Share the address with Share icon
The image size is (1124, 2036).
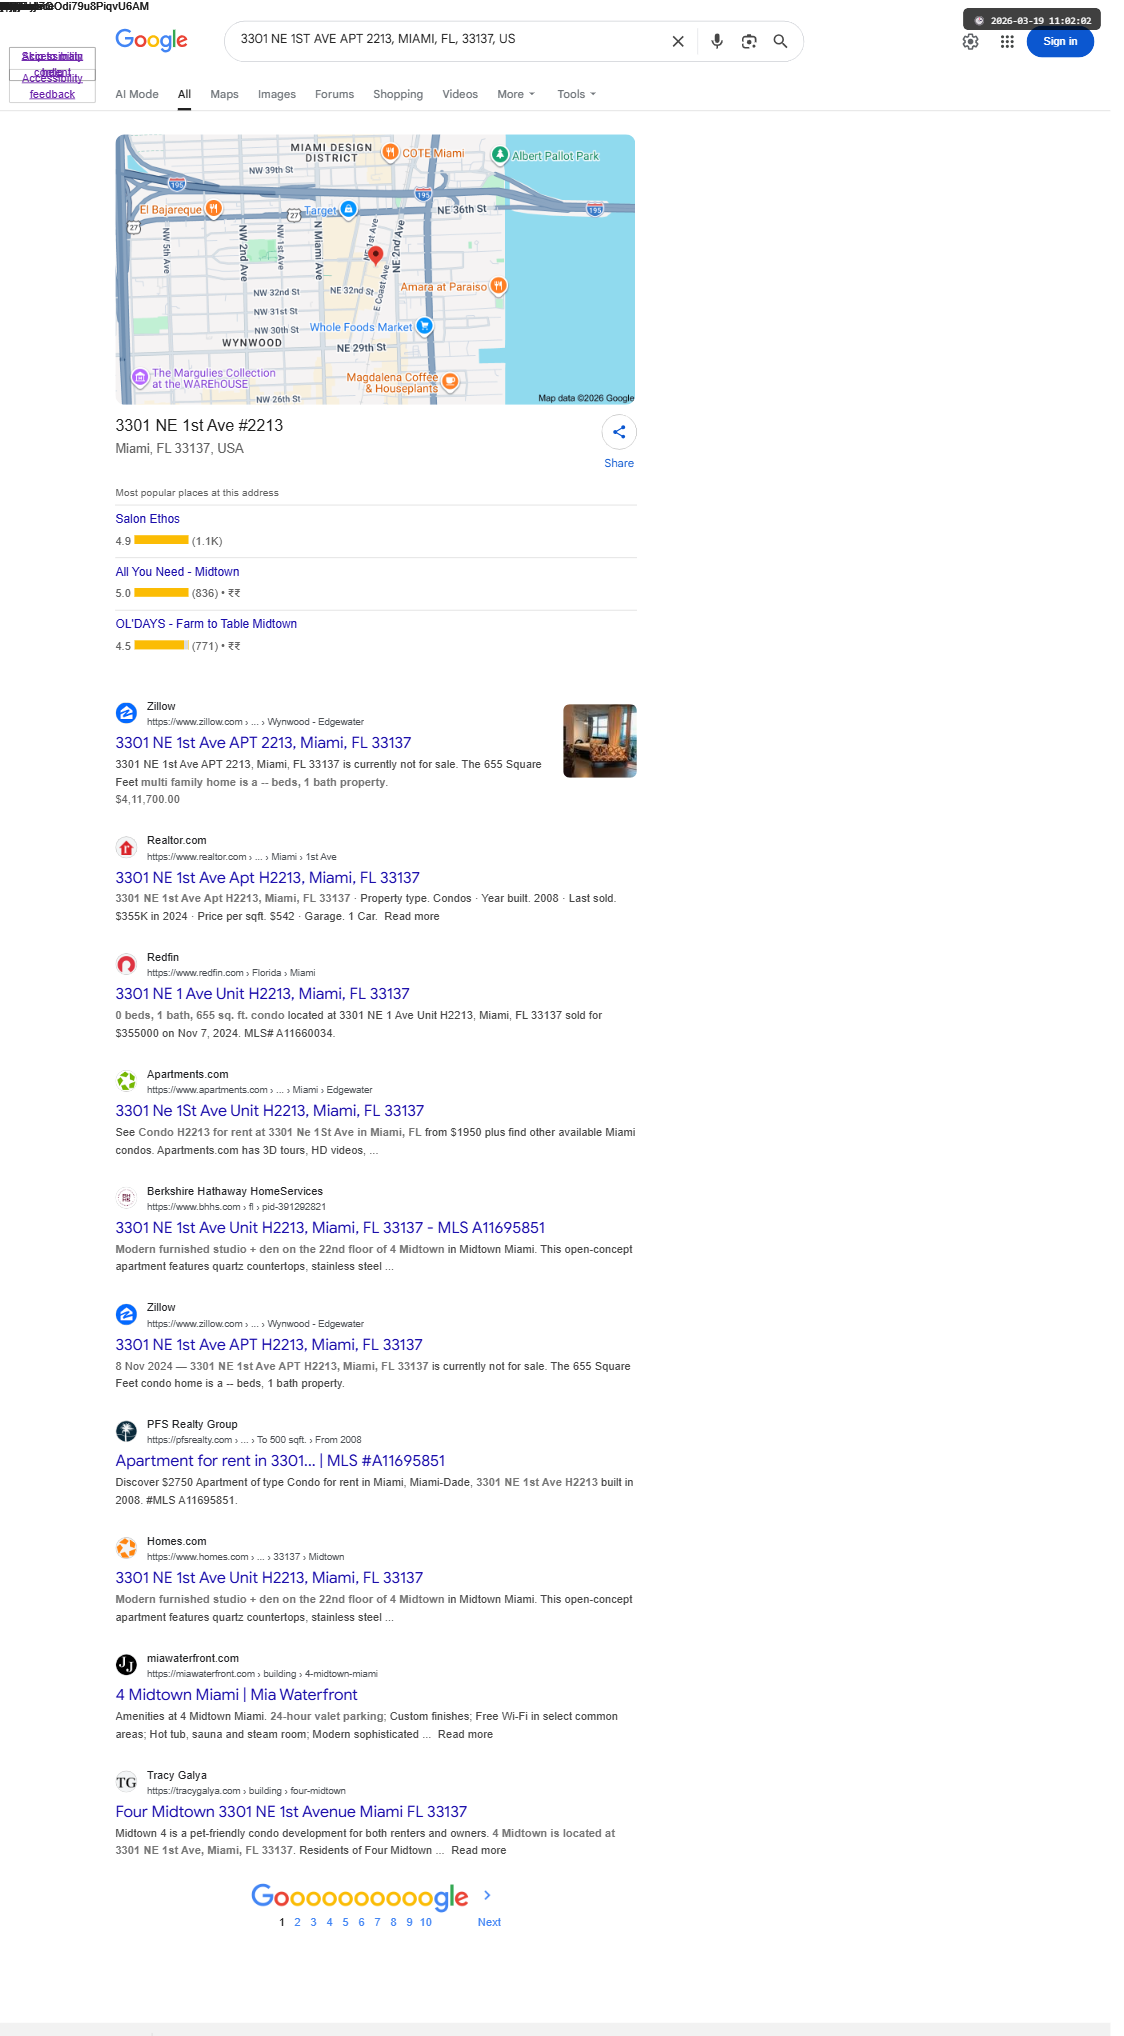pos(619,432)
